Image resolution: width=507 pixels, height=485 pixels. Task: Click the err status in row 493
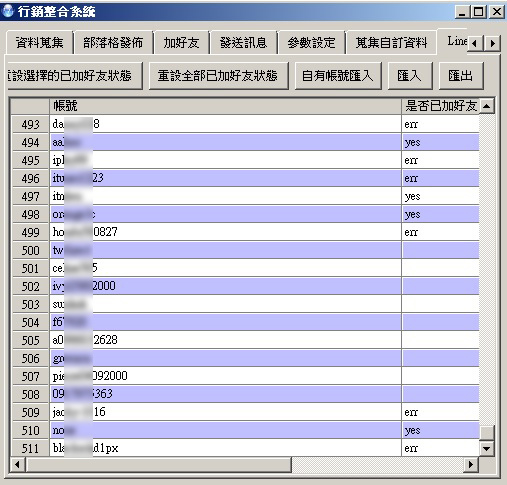(440, 124)
